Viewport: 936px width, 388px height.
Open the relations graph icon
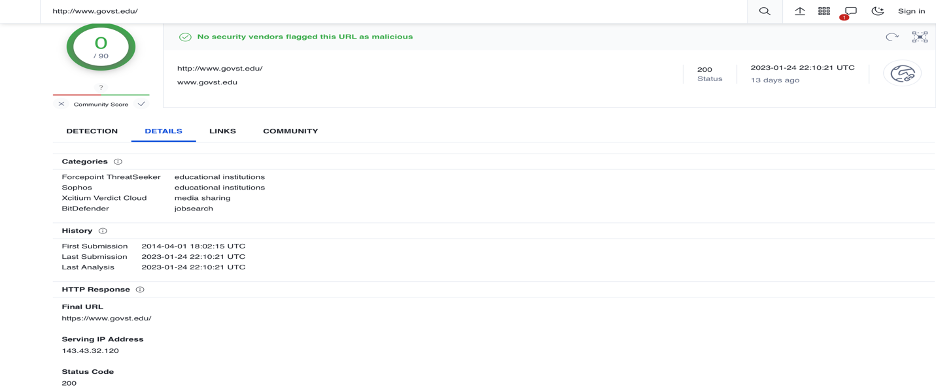tap(919, 37)
